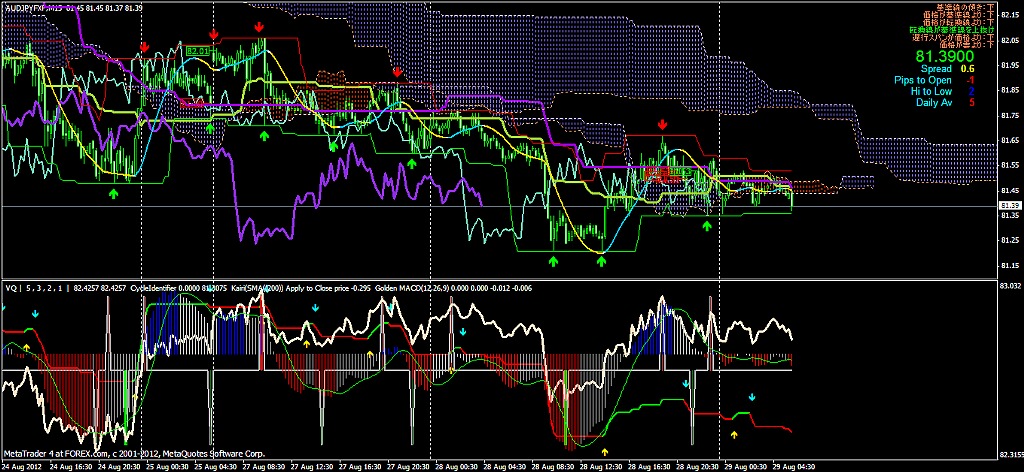Viewport: 1024px width, 472px height.
Task: Click the CycleIdentifier indicator label
Action: pyautogui.click(x=153, y=287)
